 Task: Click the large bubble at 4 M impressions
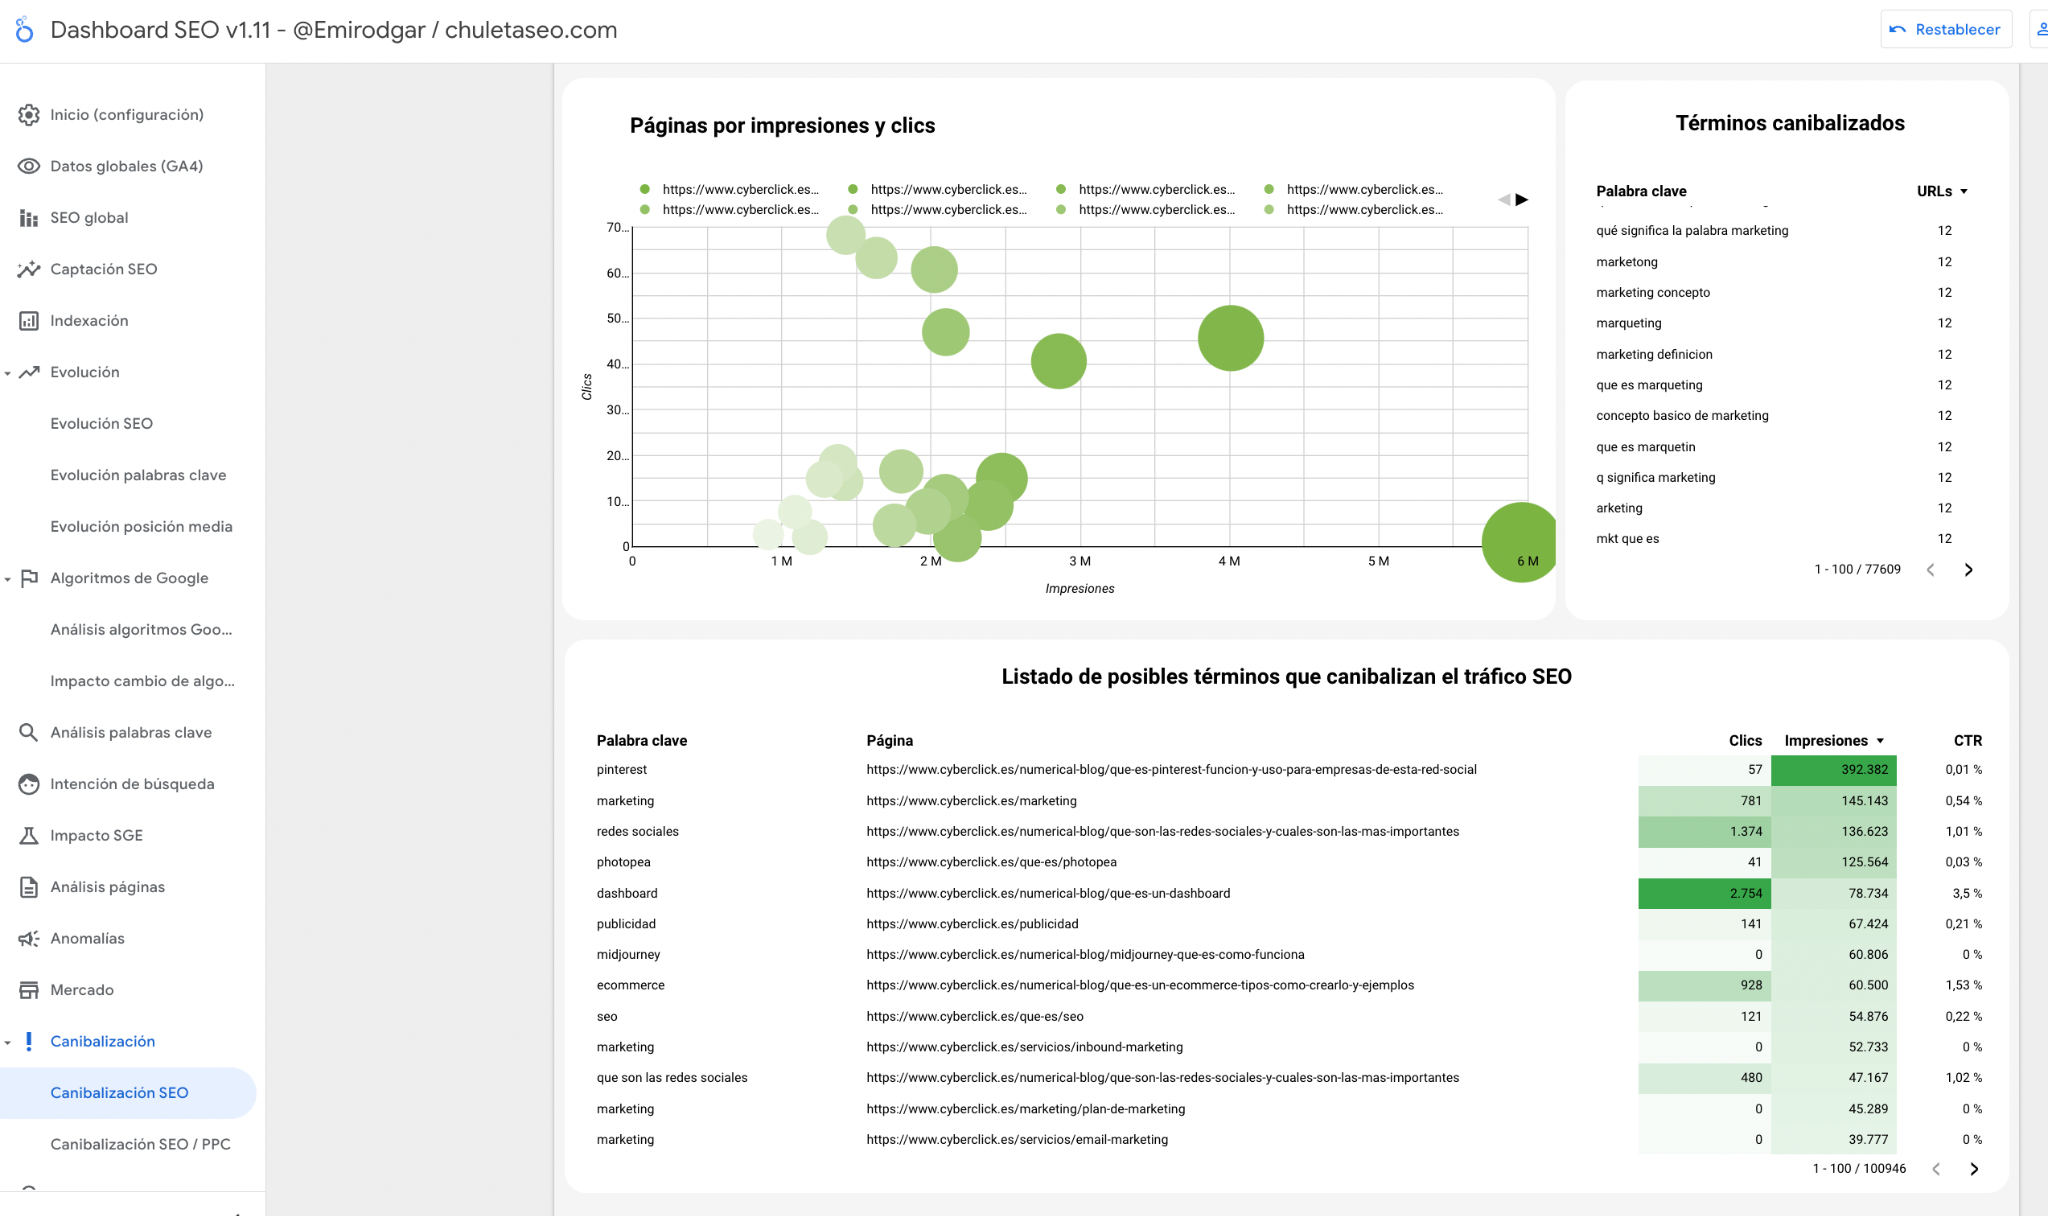1230,338
